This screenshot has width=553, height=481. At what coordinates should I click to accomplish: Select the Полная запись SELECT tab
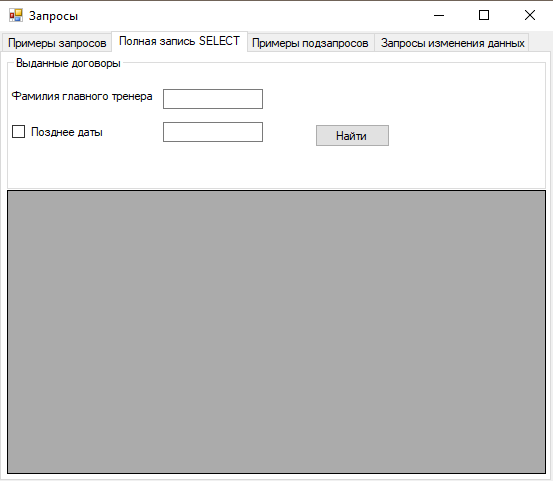coord(180,41)
